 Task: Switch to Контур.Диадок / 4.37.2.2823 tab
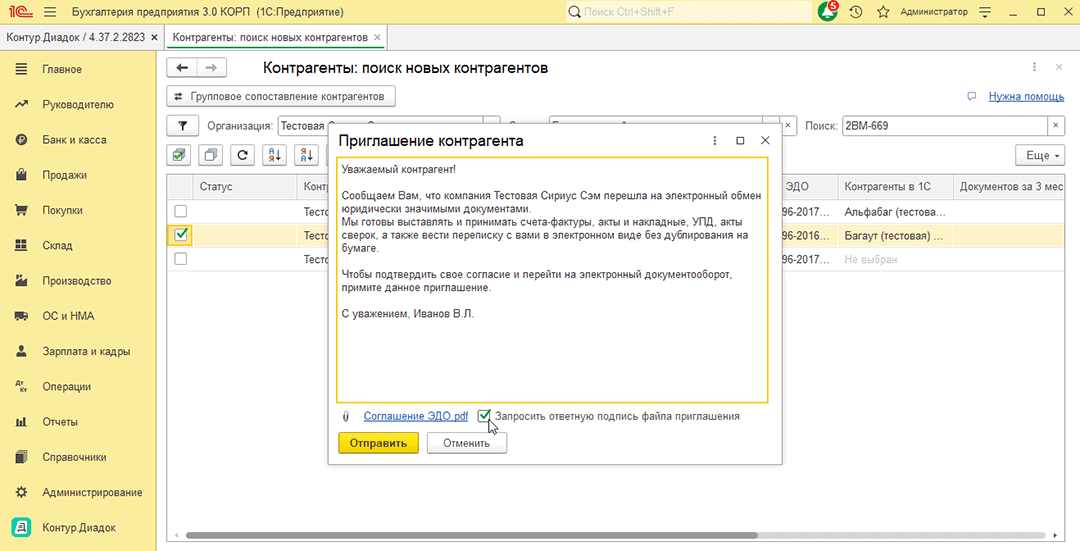(76, 37)
